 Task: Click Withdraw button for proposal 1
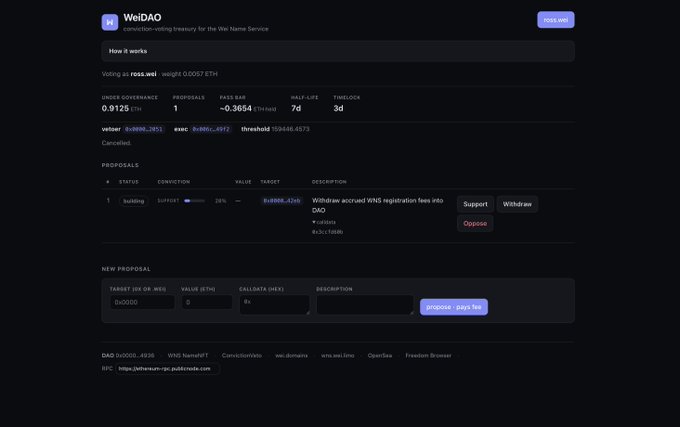tap(517, 204)
